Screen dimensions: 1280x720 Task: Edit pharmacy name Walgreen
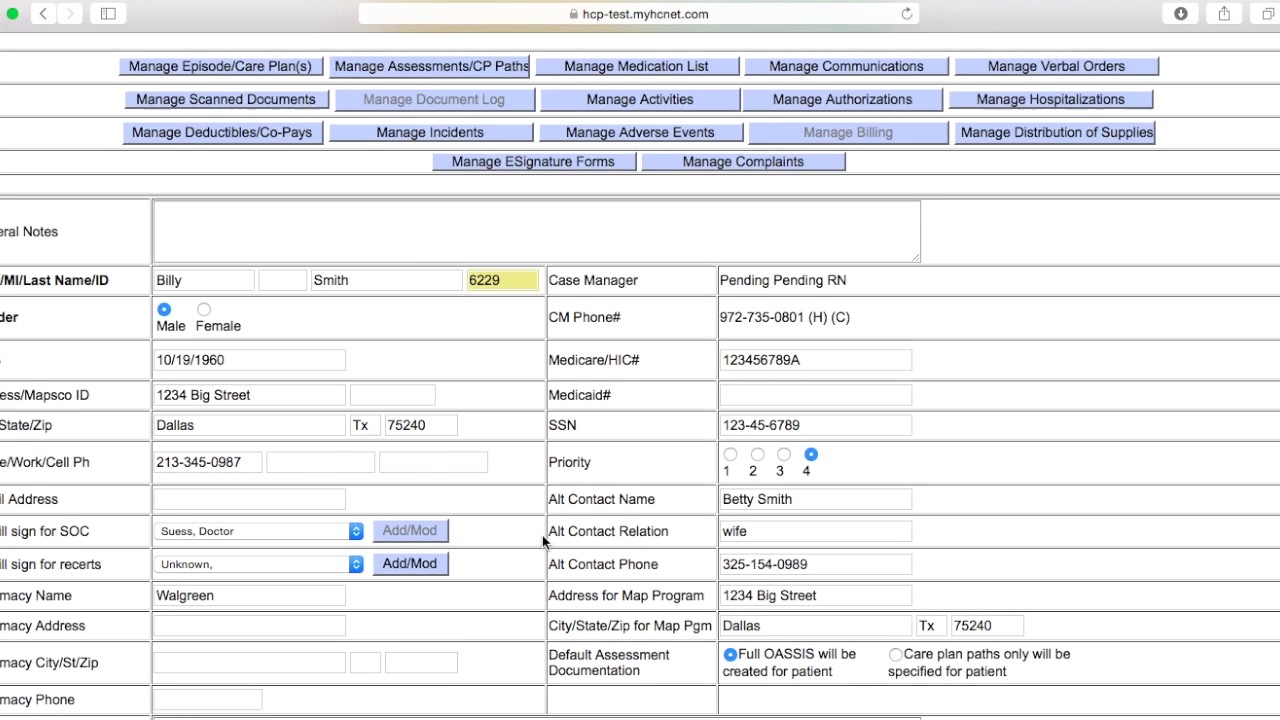[249, 595]
